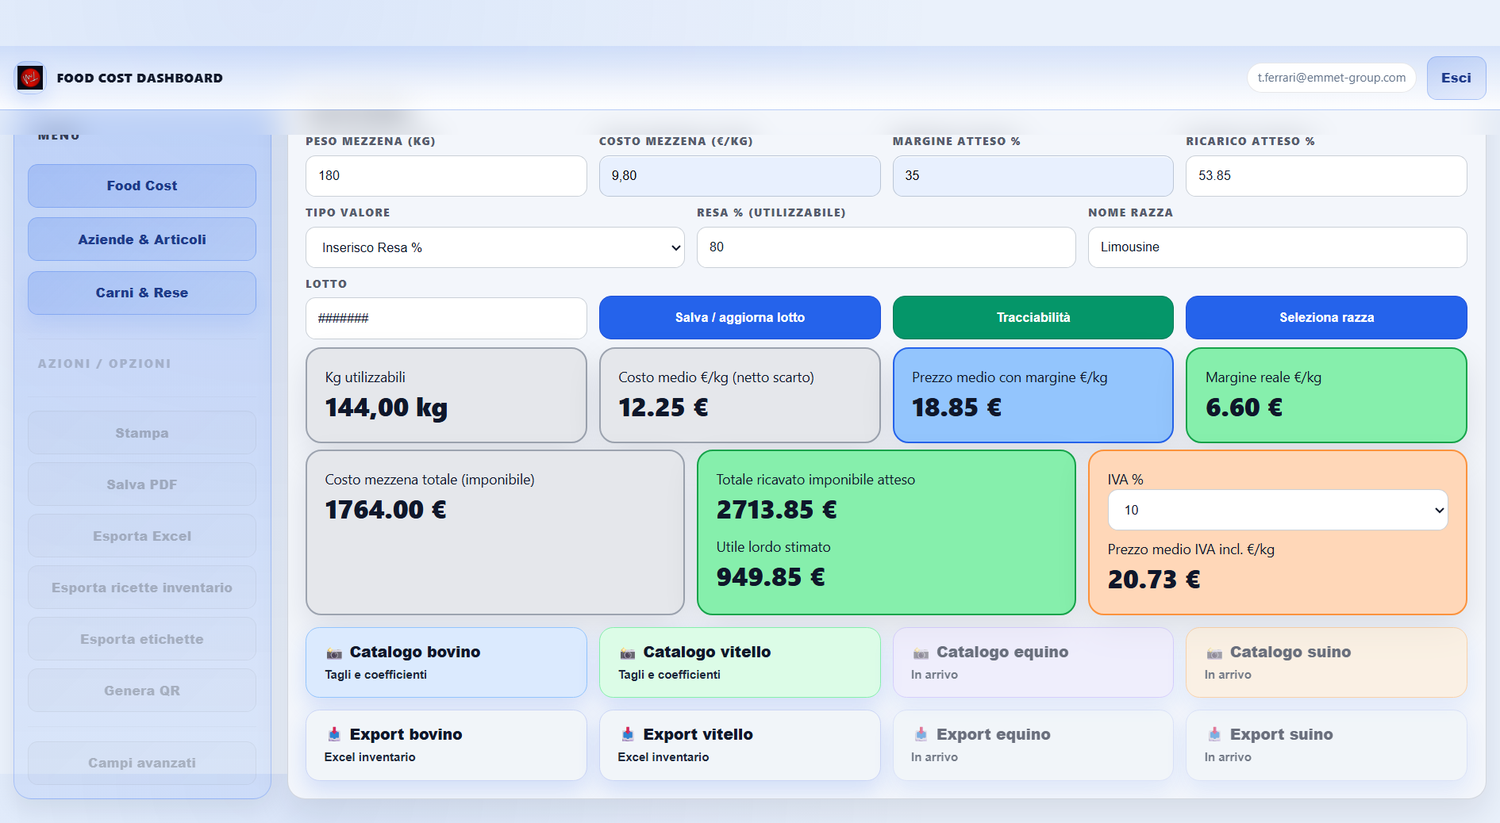Click the Export bovino download icon

click(x=334, y=734)
